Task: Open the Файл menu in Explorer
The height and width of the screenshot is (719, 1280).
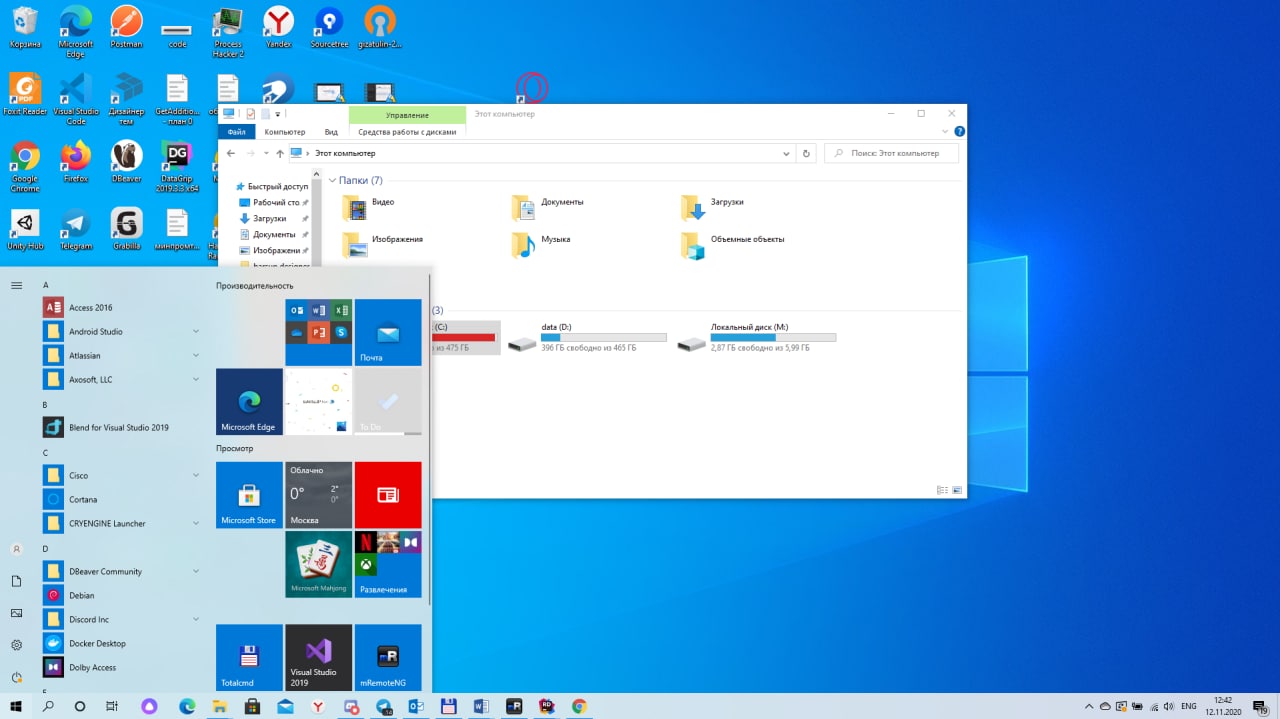Action: pyautogui.click(x=236, y=132)
